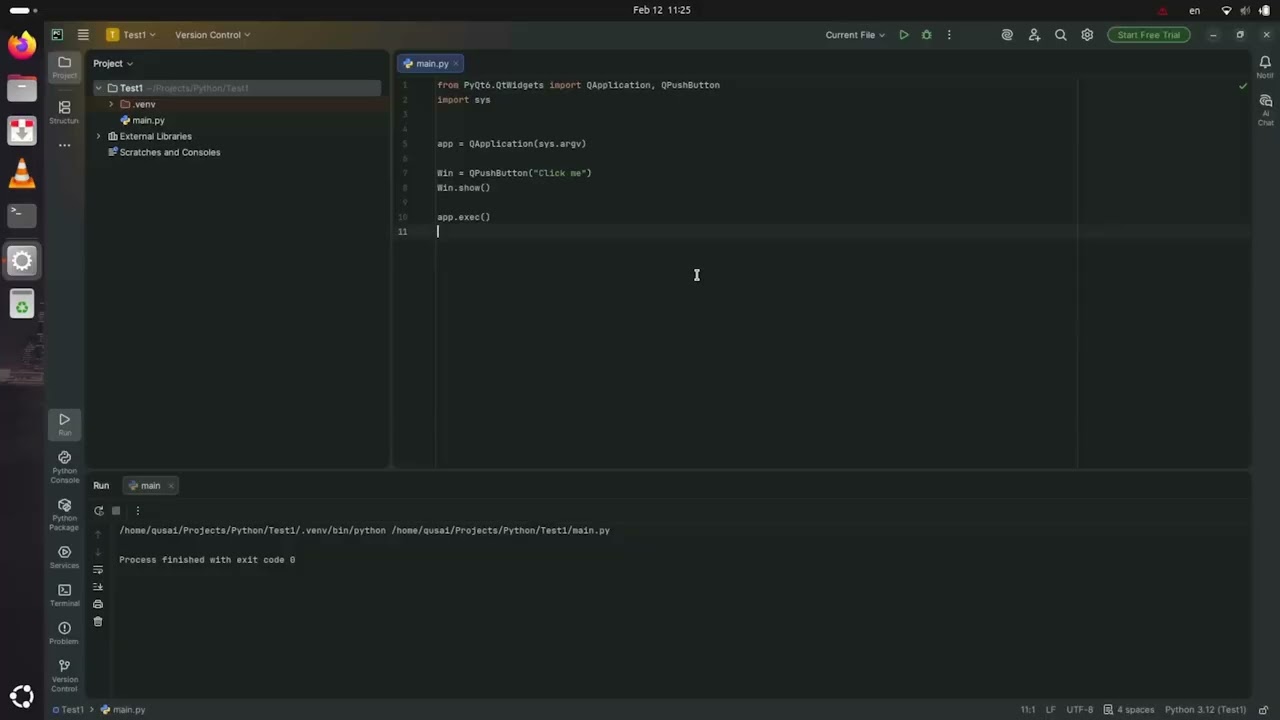Screen dimensions: 1280x720
Task: Toggle scroll to end in Run console
Action: (98, 587)
